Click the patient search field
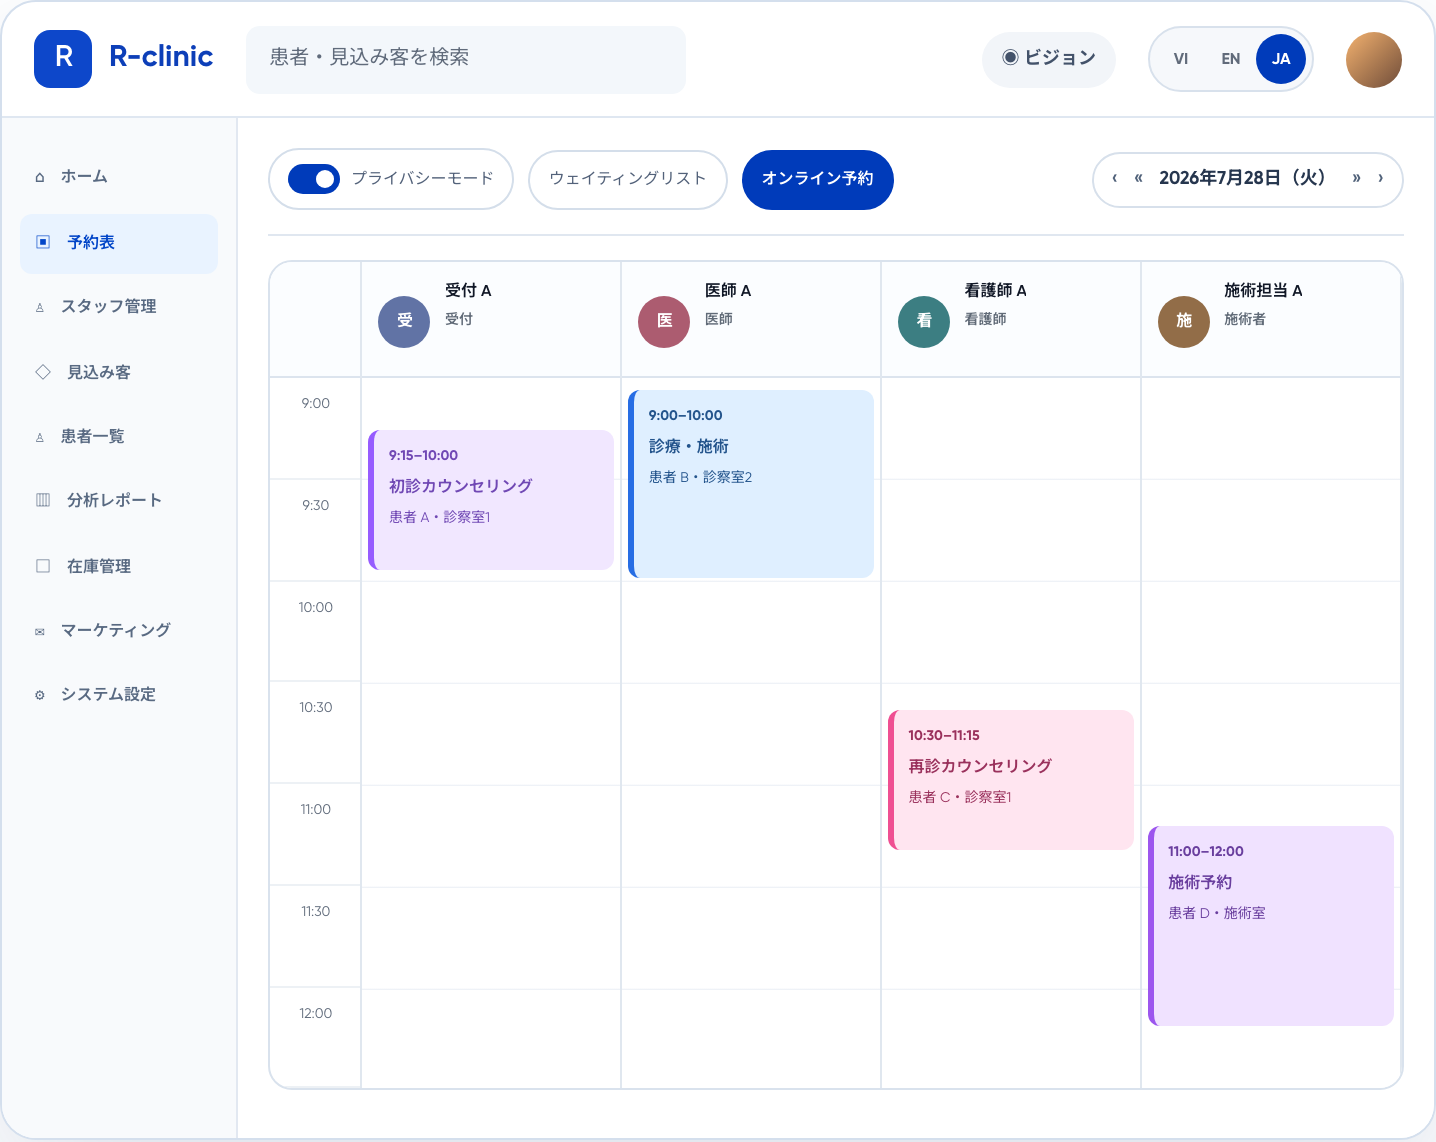This screenshot has height=1142, width=1436. pos(466,60)
